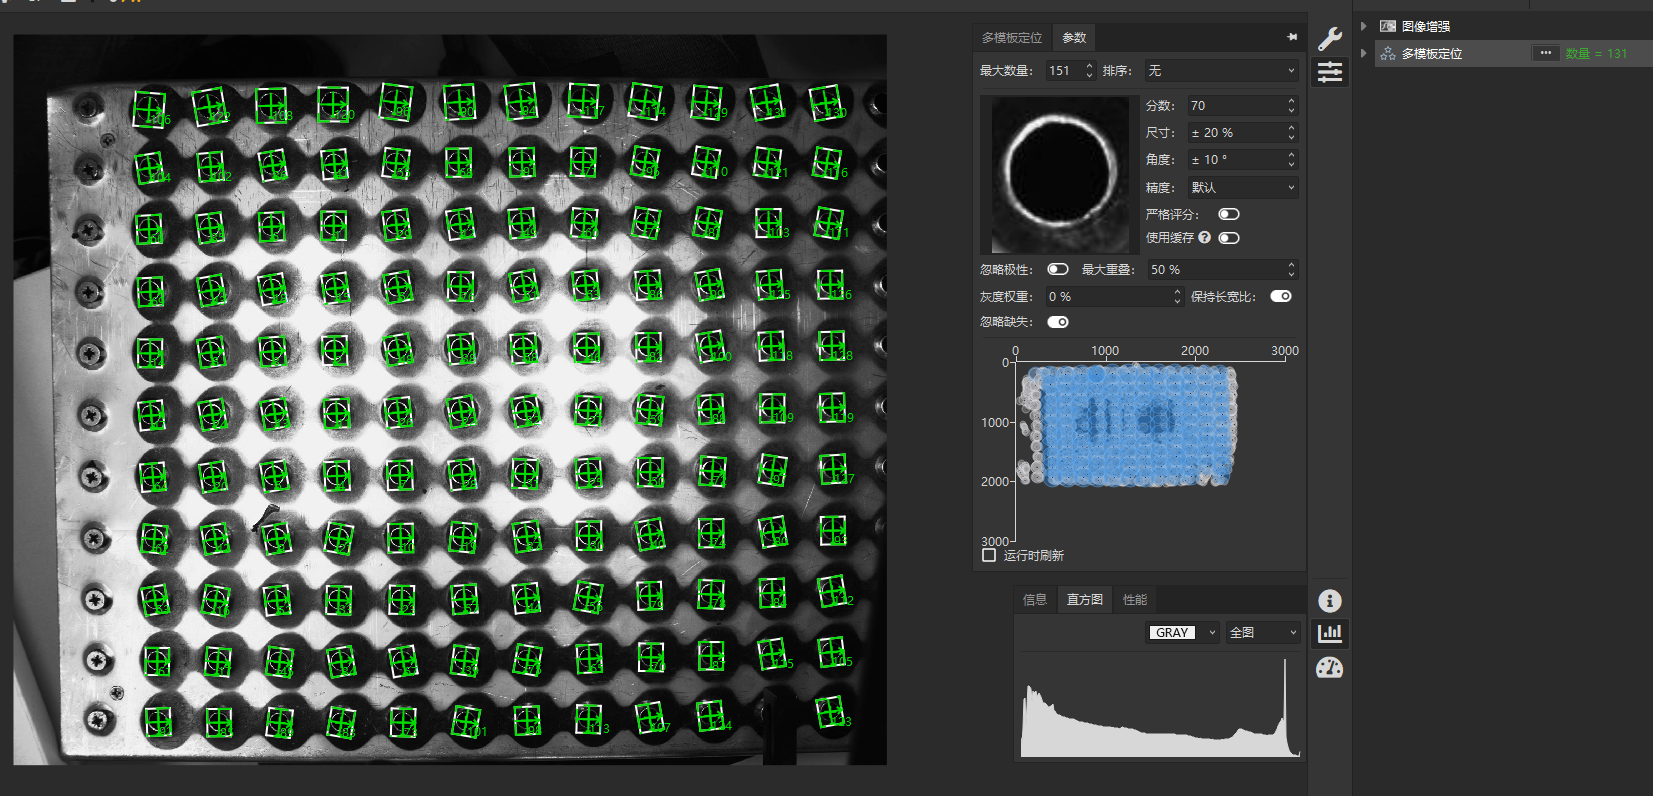Click the circular template thumbnail image

[1060, 174]
